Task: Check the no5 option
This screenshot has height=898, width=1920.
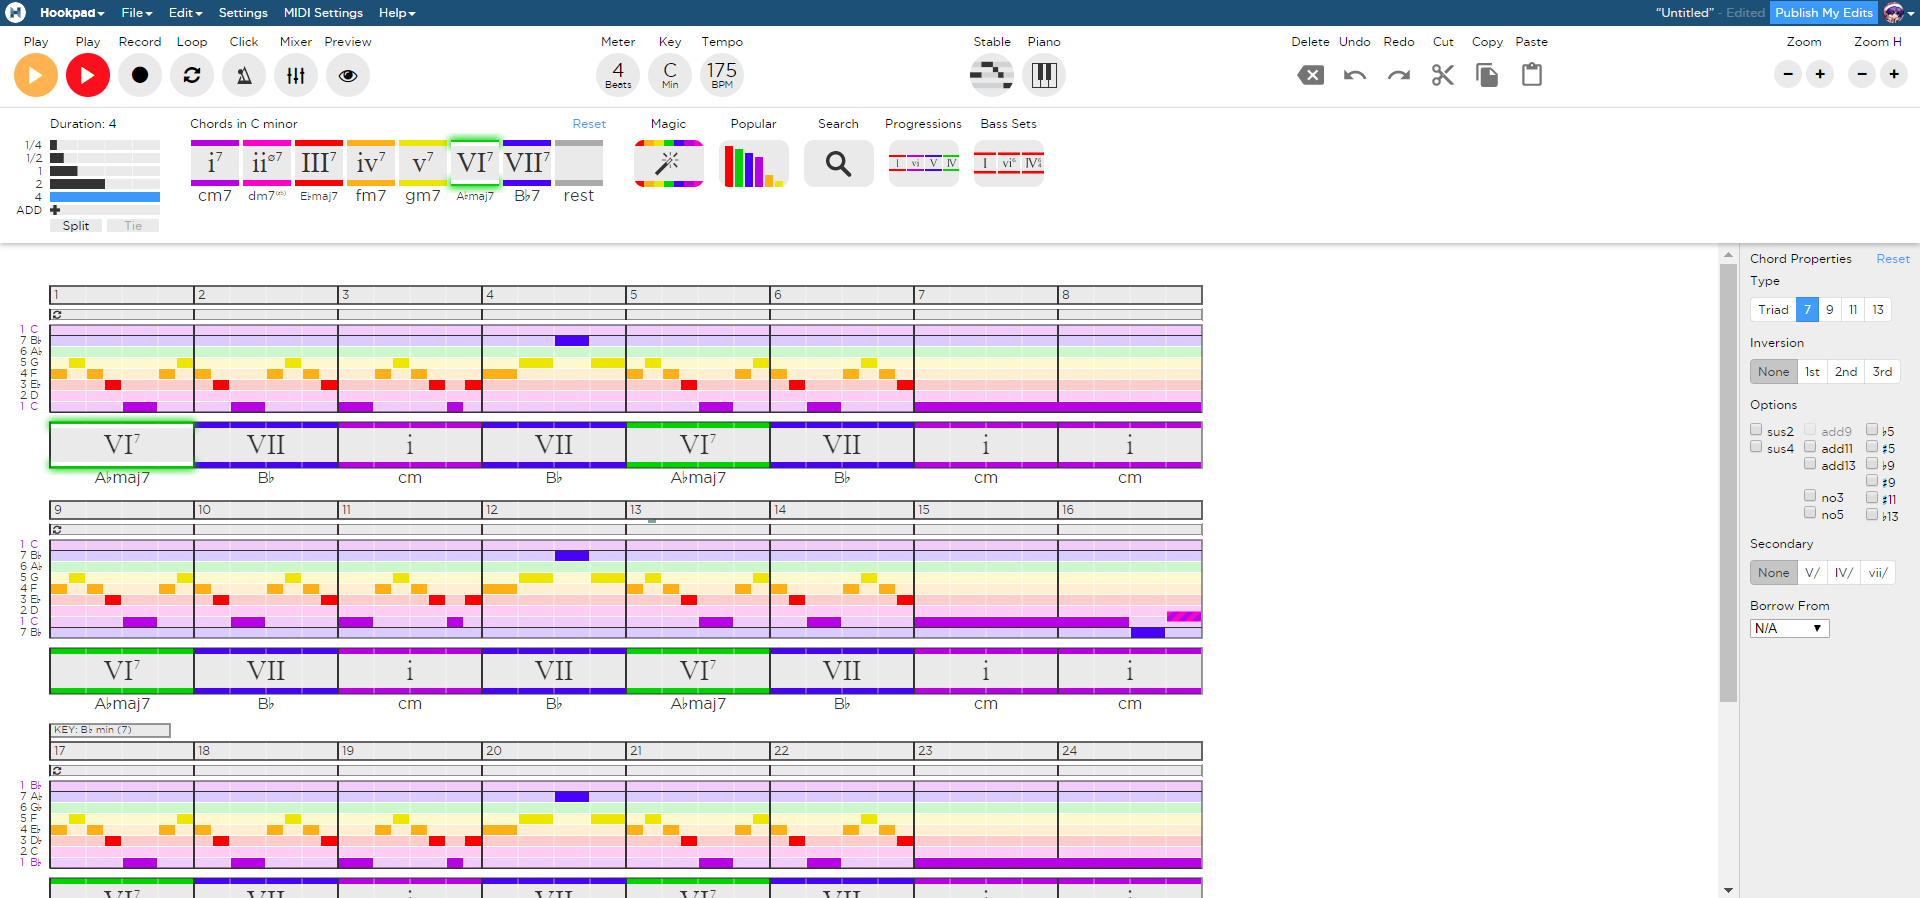Action: 1810,513
